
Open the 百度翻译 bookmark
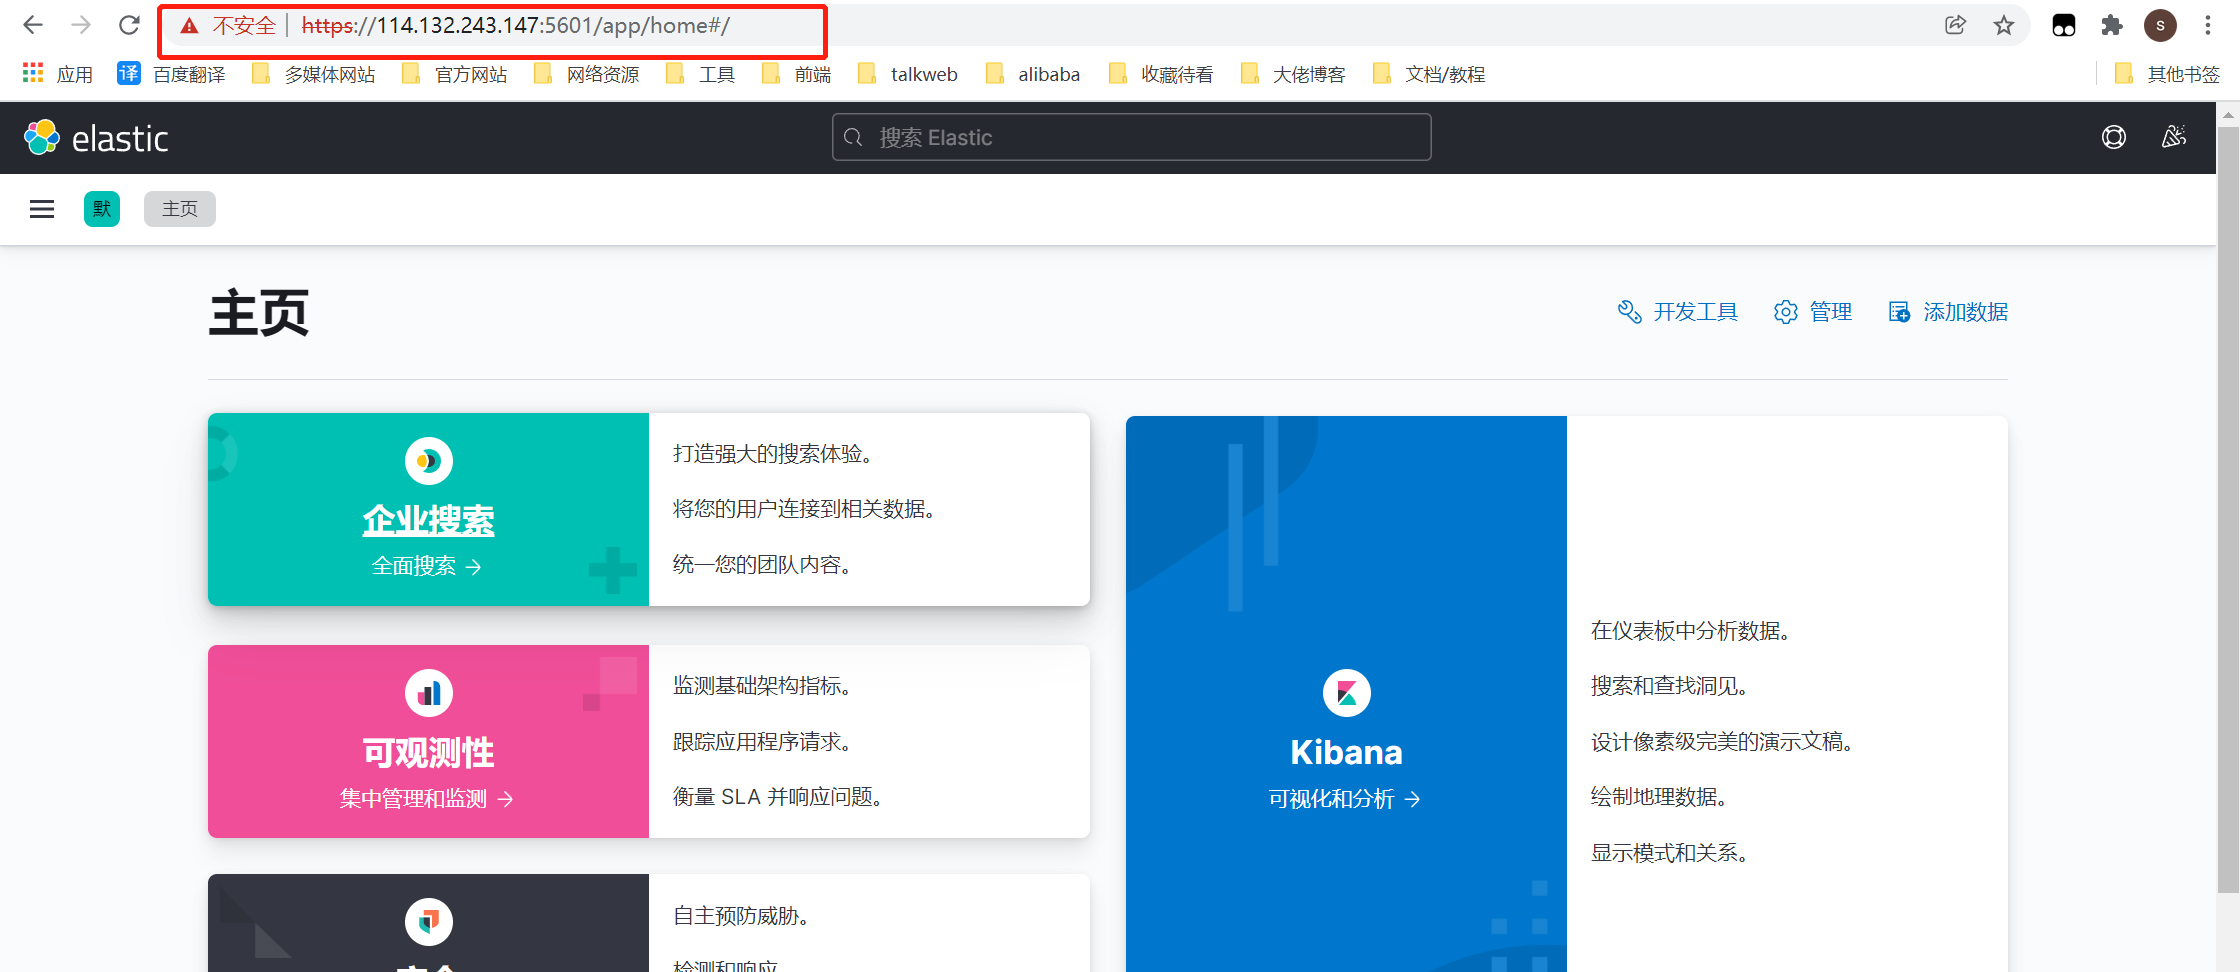point(171,74)
